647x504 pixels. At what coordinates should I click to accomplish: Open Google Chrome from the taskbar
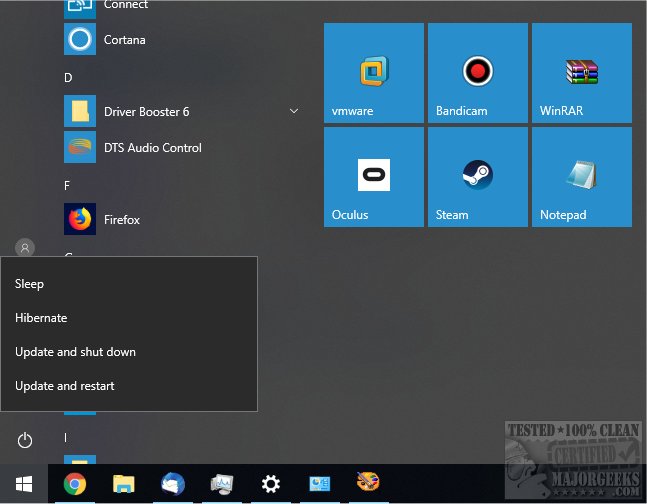click(75, 483)
